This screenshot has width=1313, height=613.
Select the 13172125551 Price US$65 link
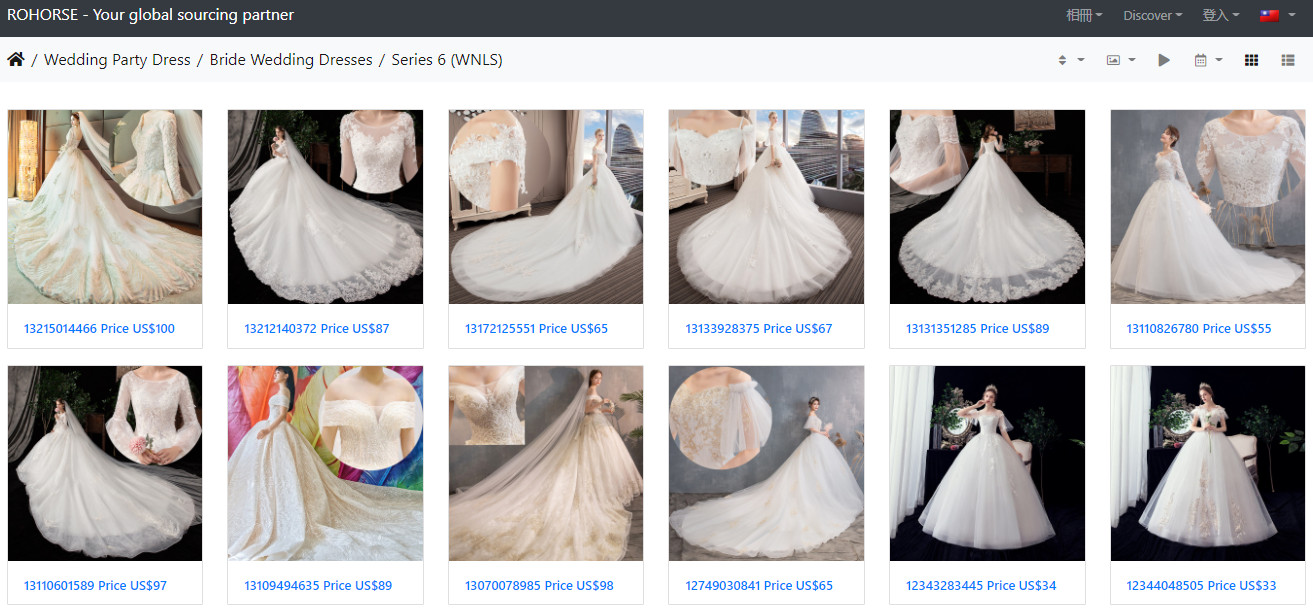536,328
